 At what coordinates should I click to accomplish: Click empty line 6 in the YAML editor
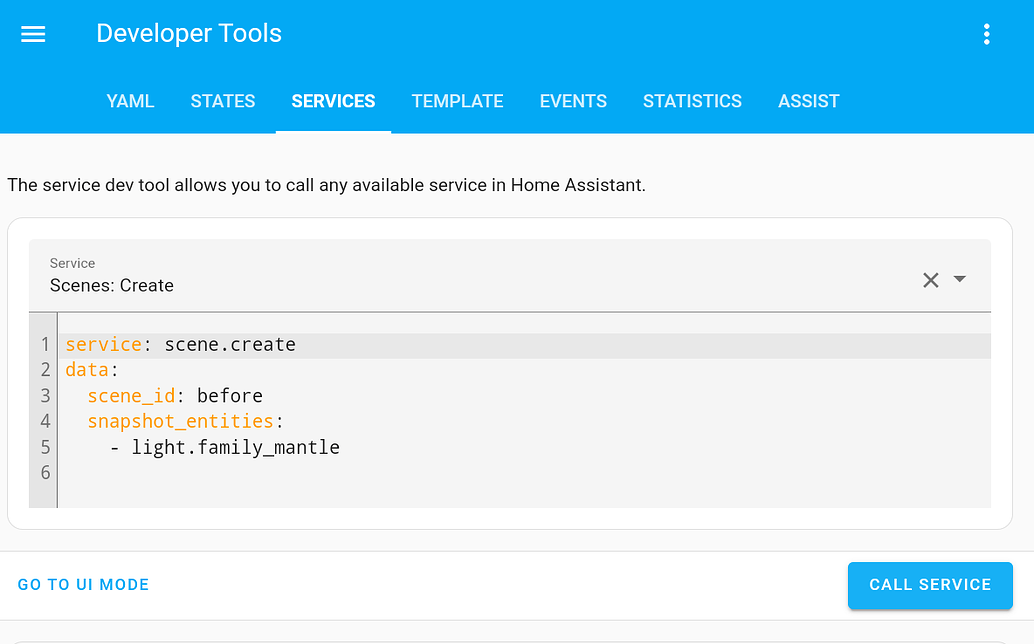(525, 473)
